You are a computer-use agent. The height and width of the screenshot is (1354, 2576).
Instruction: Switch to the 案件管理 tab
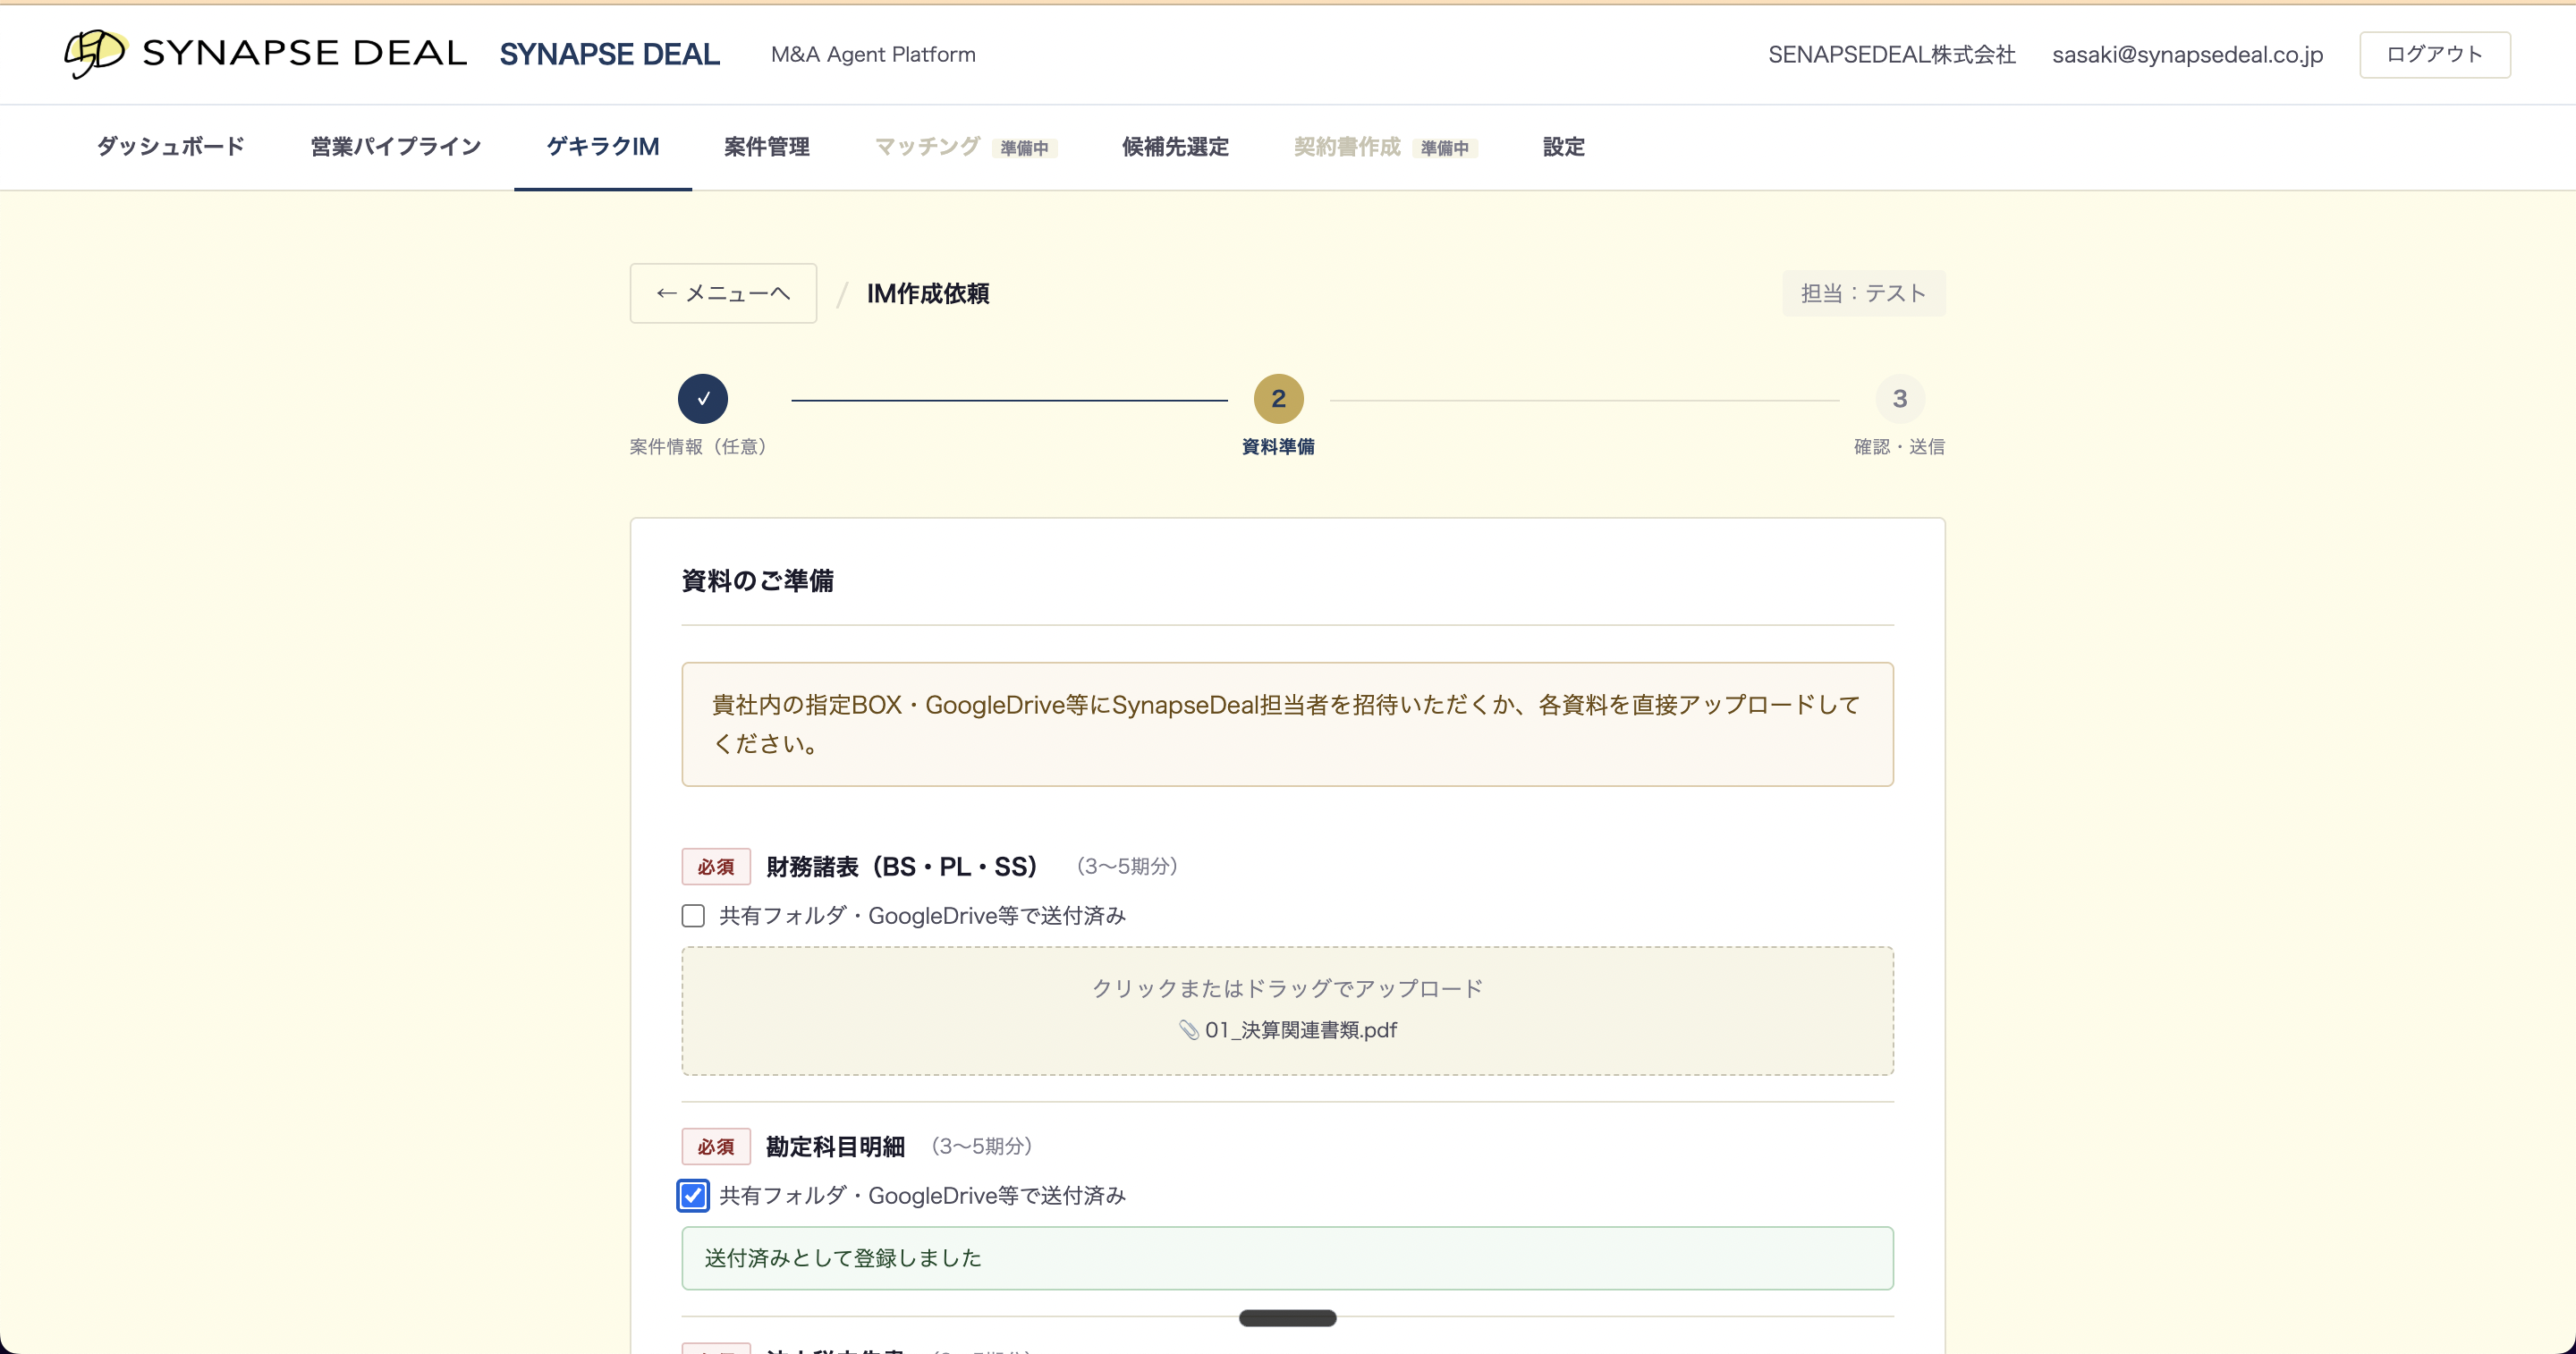point(766,147)
